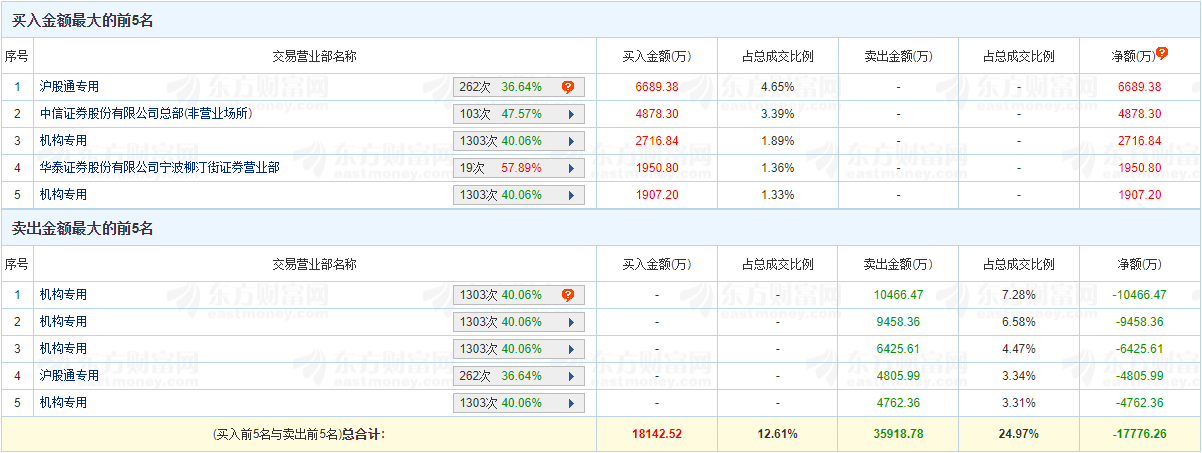Click the 卖出金额(万) header in the sell table
The image size is (1202, 453).
pos(898,265)
